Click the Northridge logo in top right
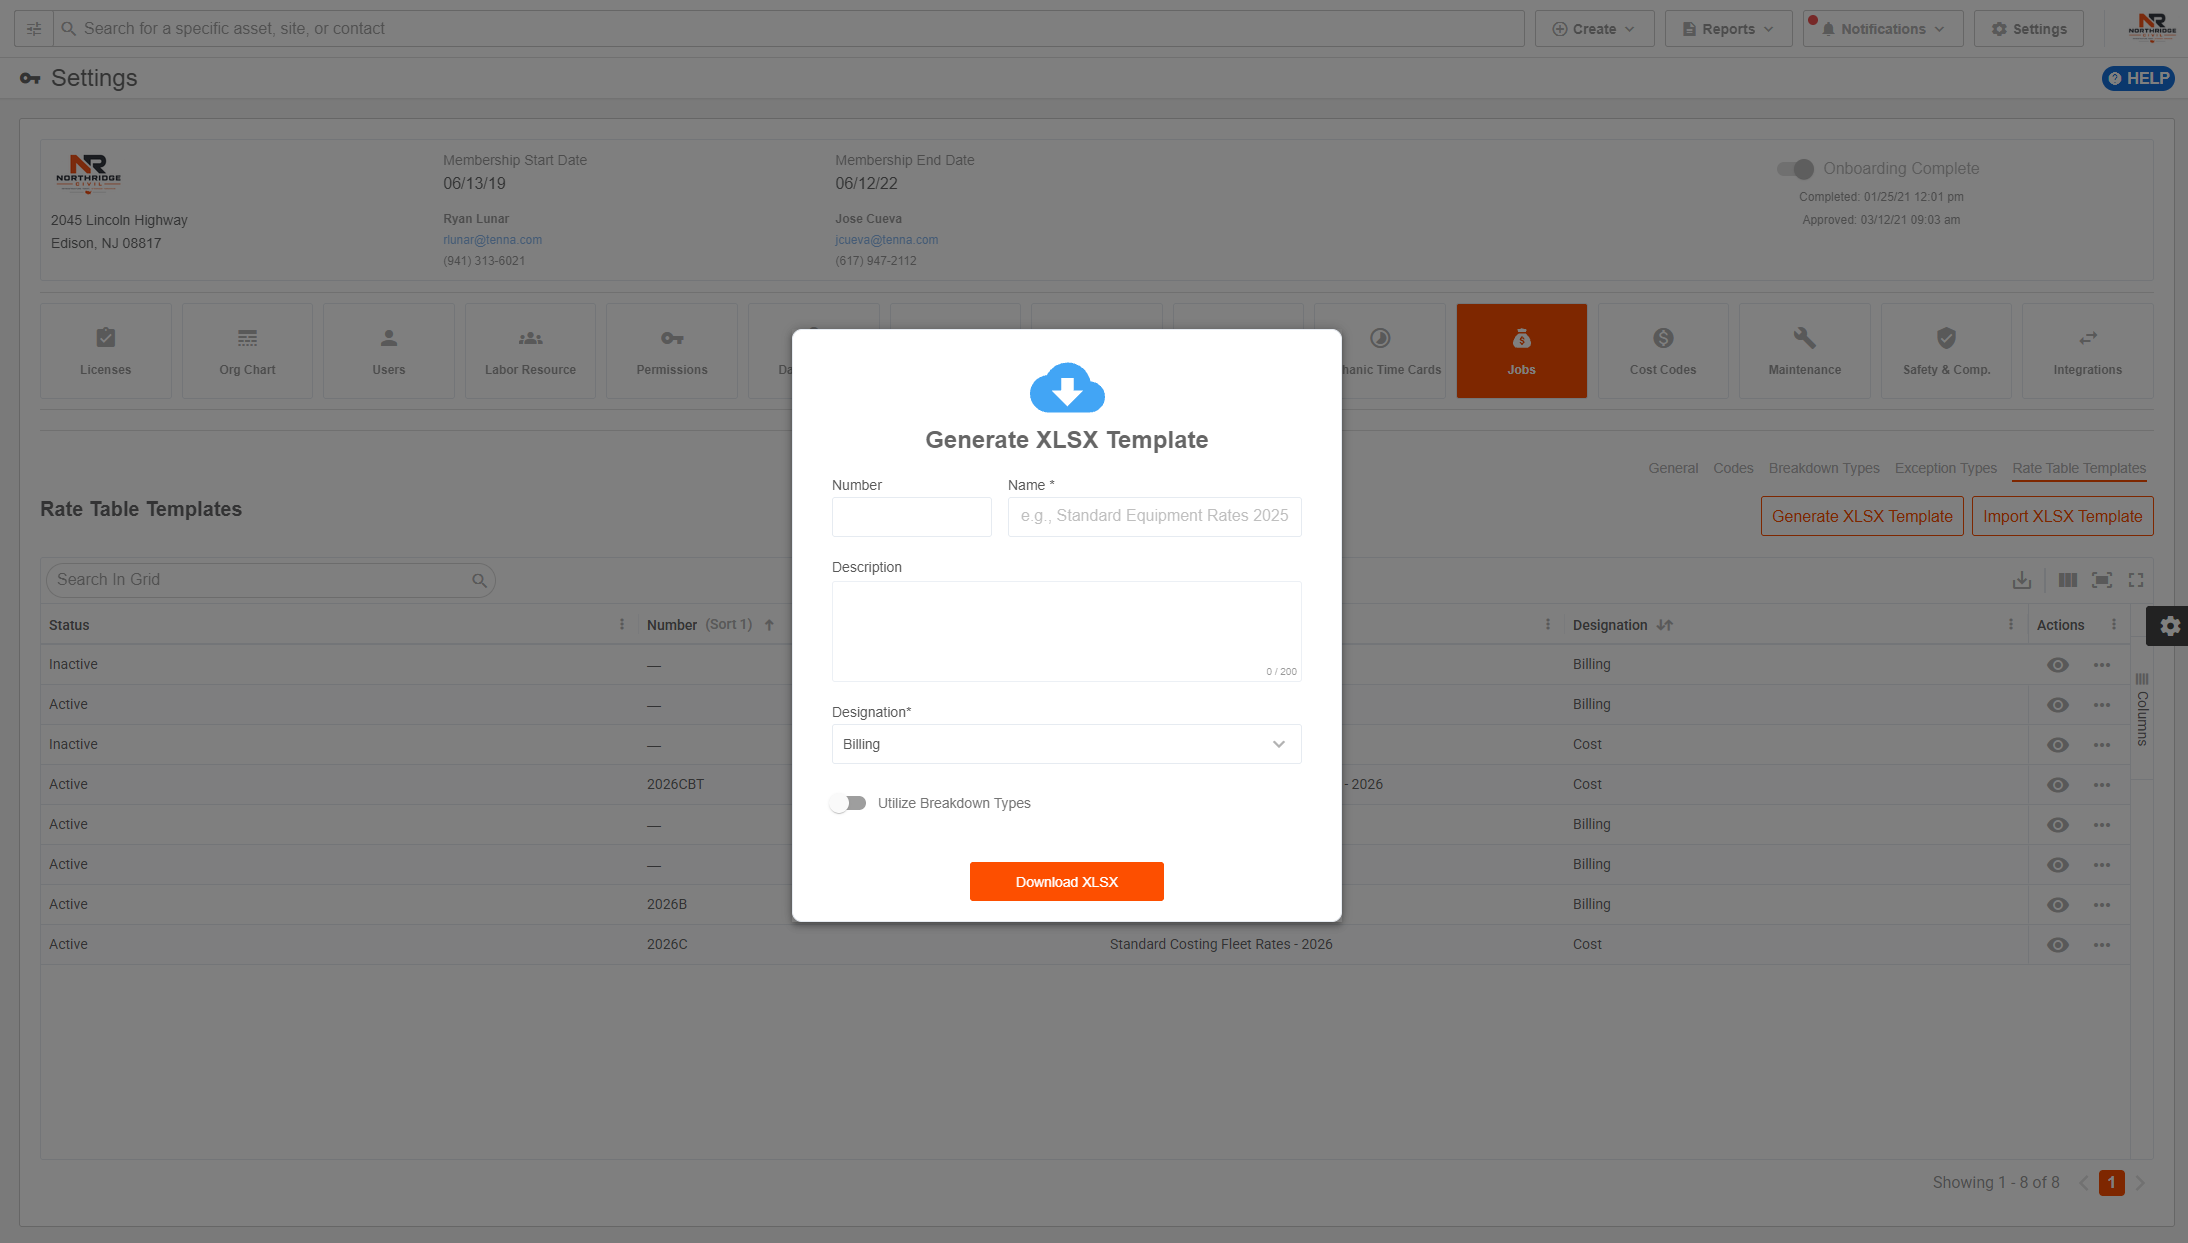Viewport: 2188px width, 1243px height. click(x=2152, y=27)
